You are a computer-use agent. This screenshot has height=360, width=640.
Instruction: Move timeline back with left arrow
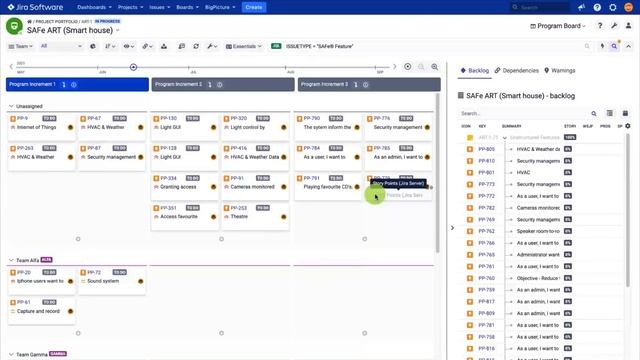pos(11,67)
